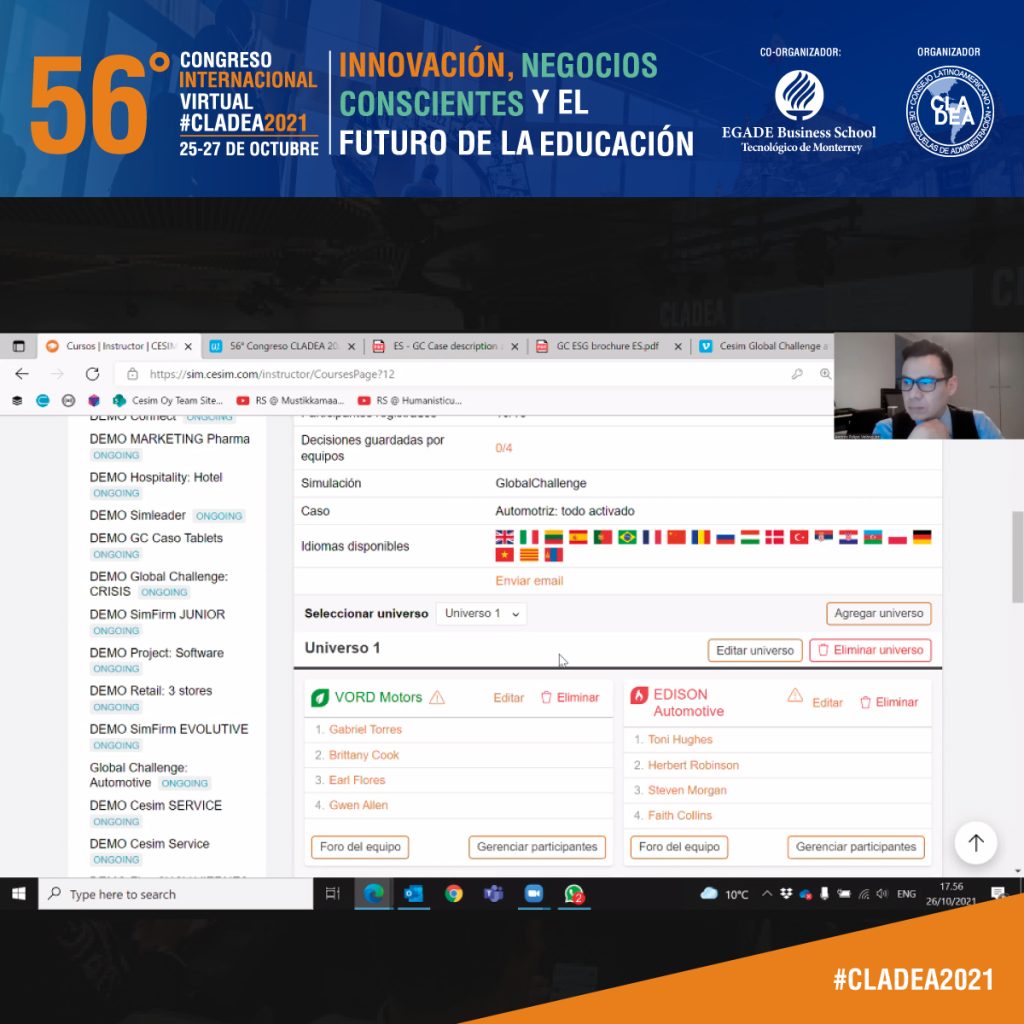The image size is (1024, 1024).
Task: Open participant Faith Collins
Action: click(x=680, y=815)
